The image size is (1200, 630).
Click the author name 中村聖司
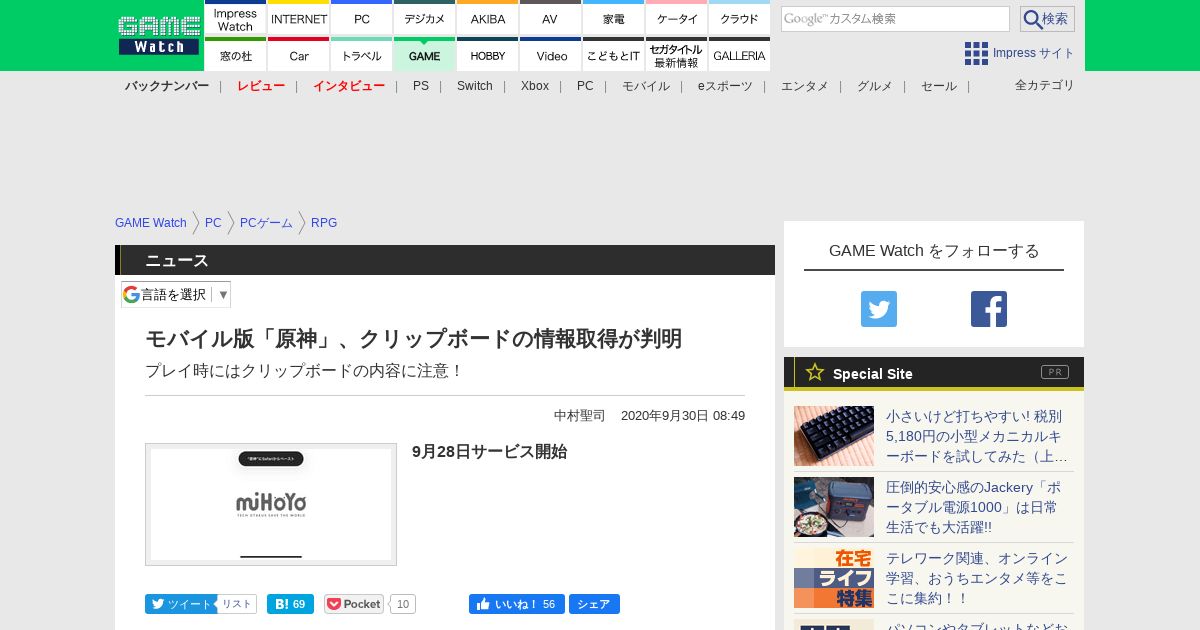580,415
